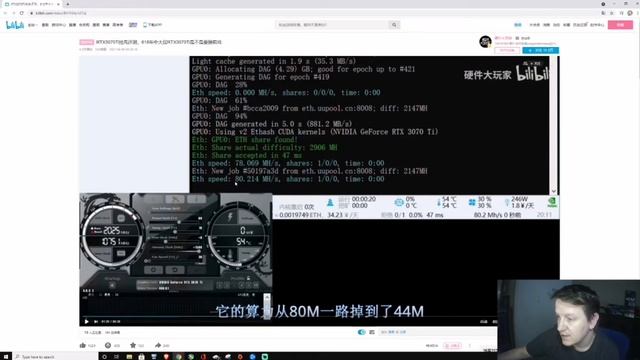Go forward in browser

point(13,13)
